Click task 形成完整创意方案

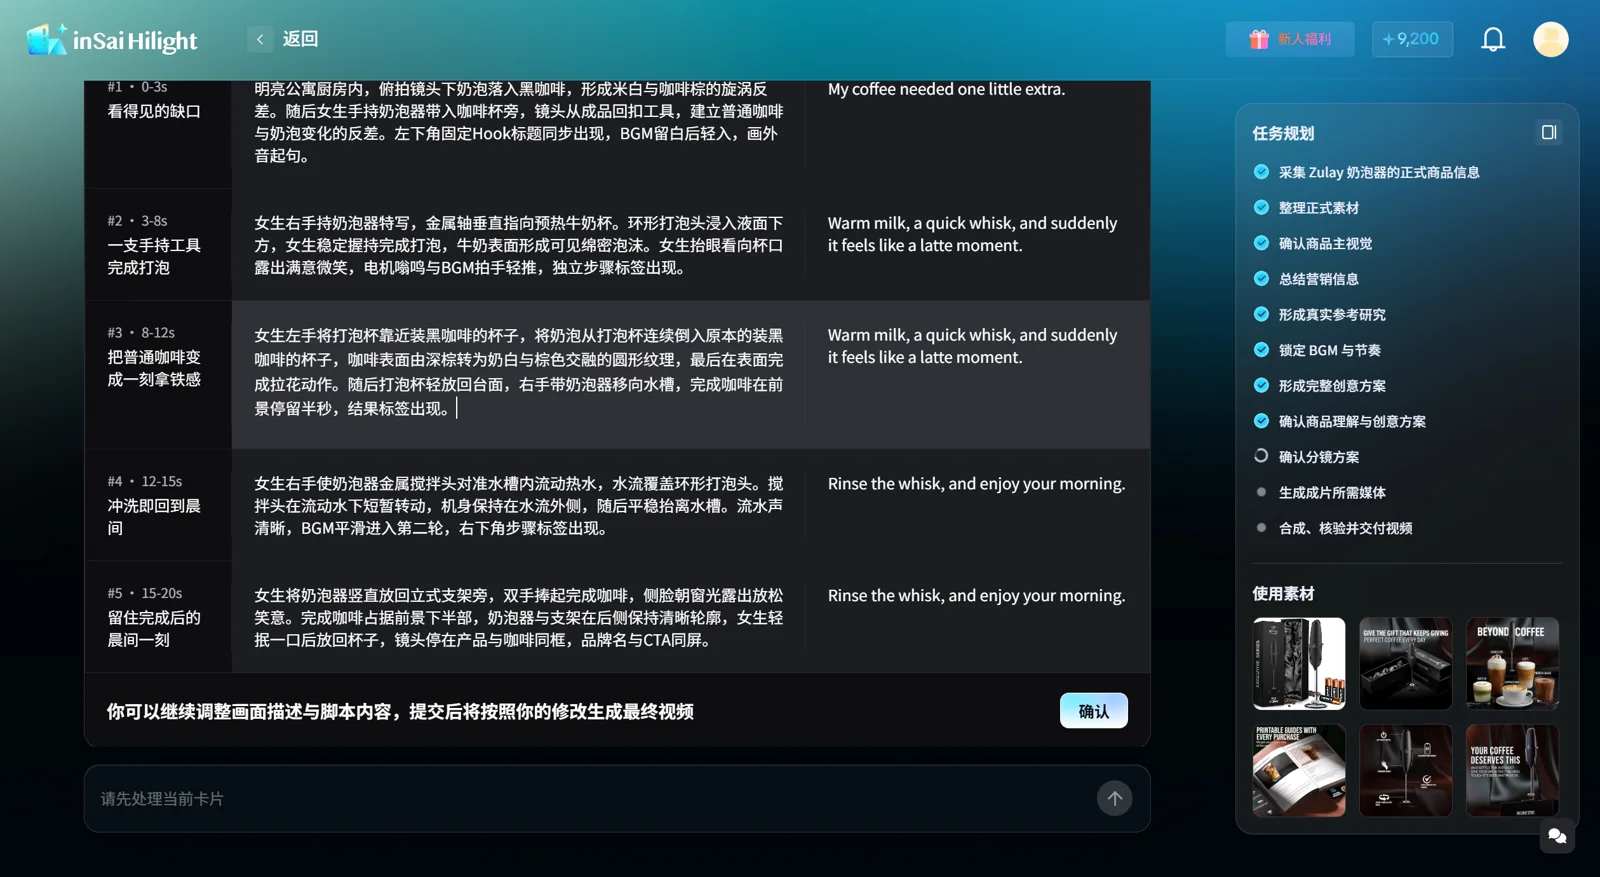pyautogui.click(x=1332, y=385)
